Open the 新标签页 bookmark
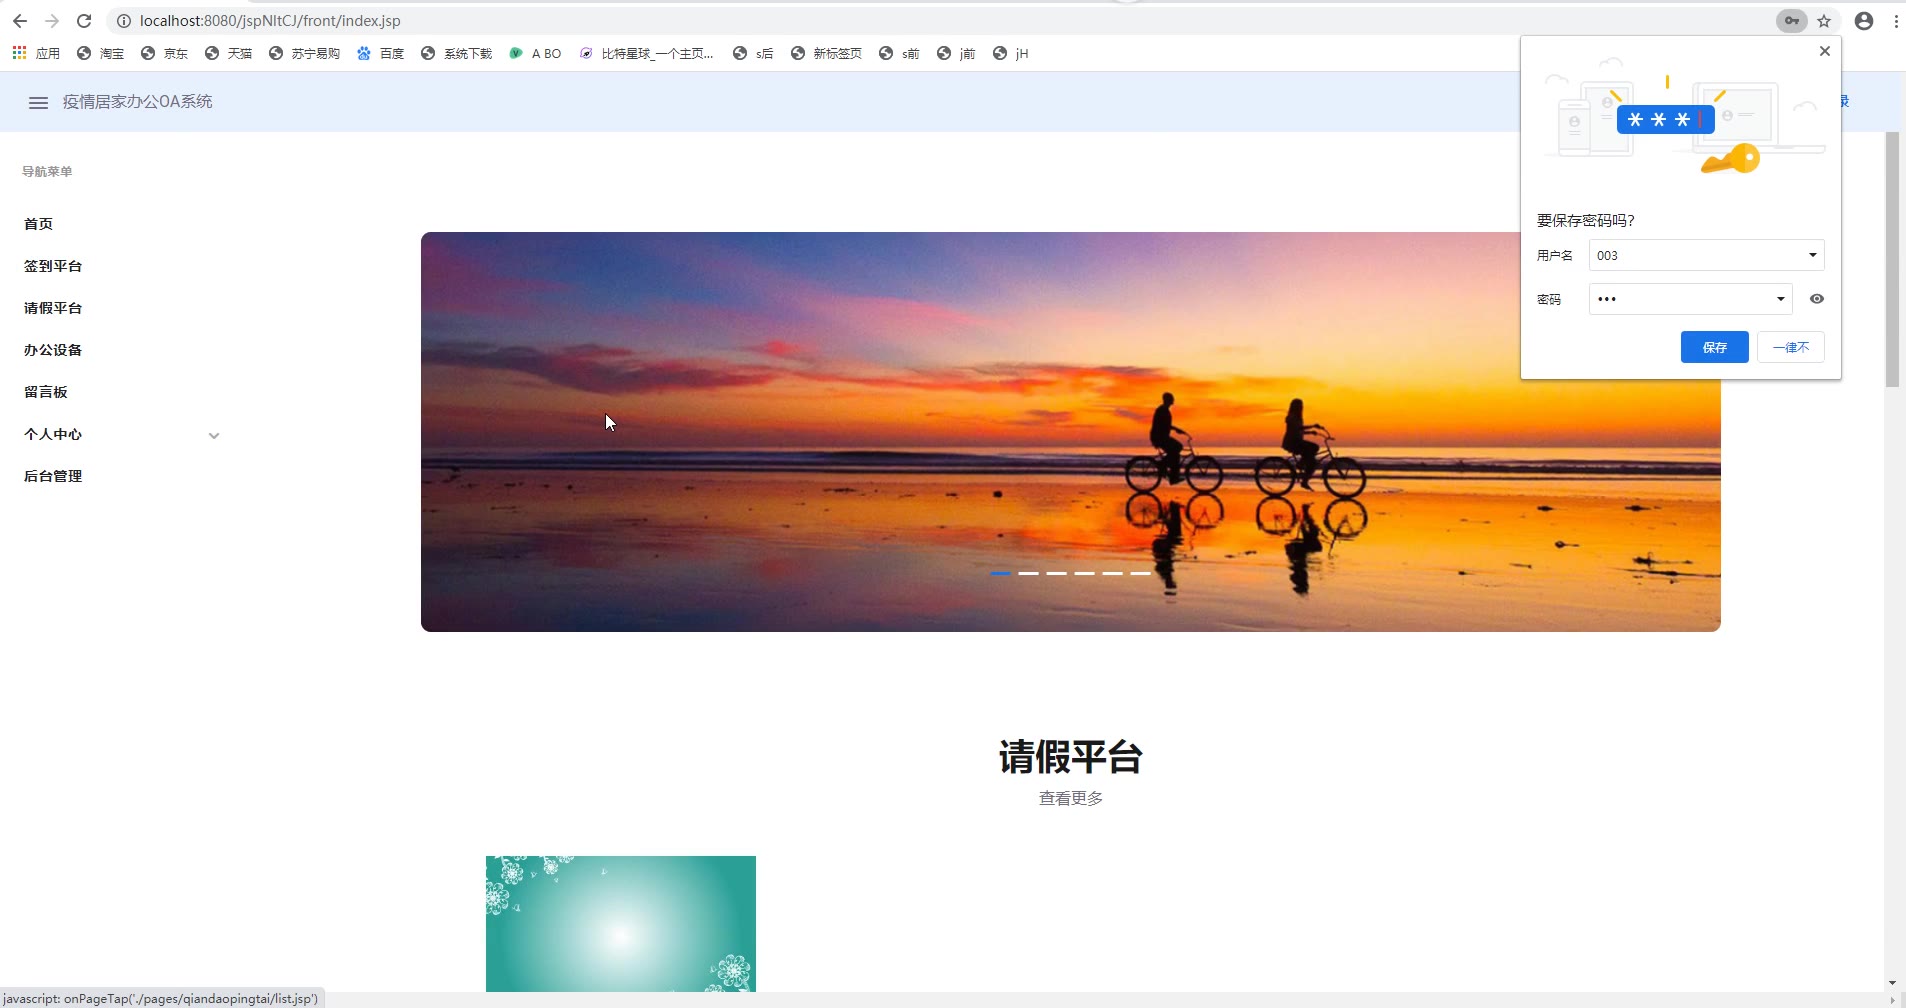The width and height of the screenshot is (1906, 1008). click(826, 53)
